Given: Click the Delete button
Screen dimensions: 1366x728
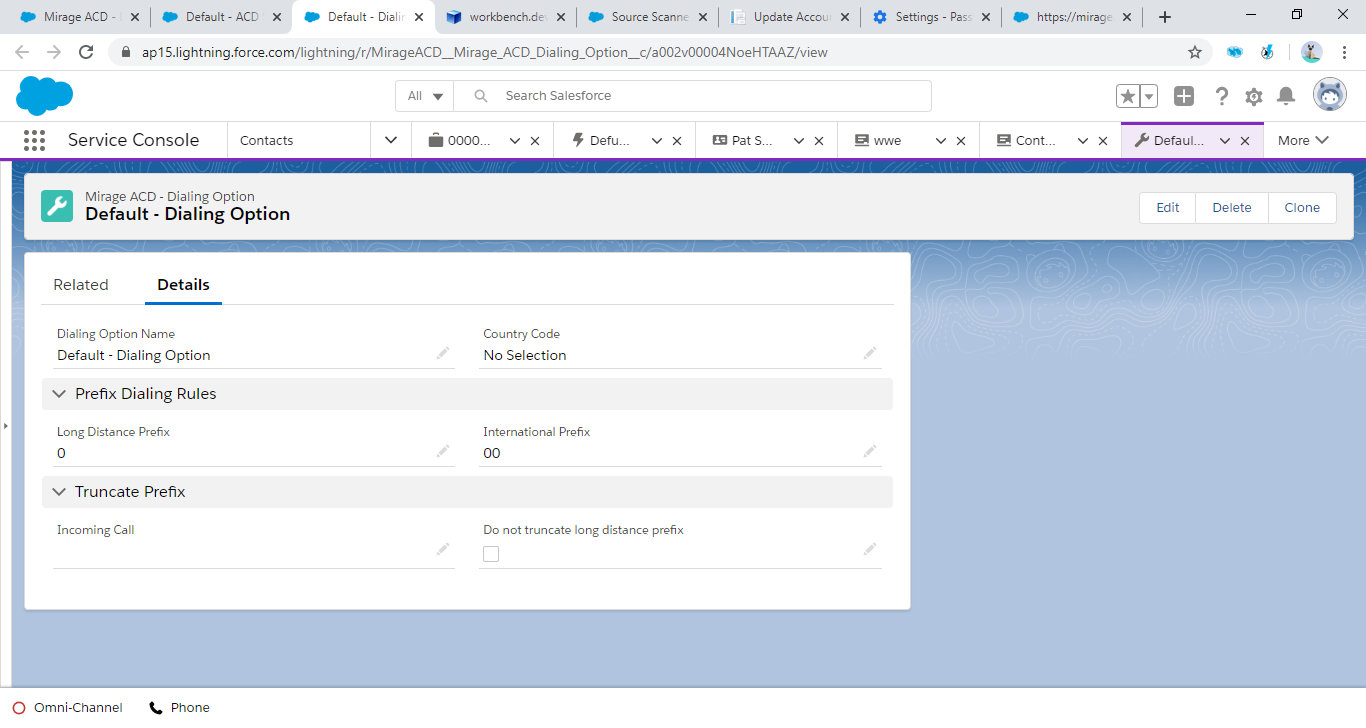Looking at the screenshot, I should [1232, 208].
